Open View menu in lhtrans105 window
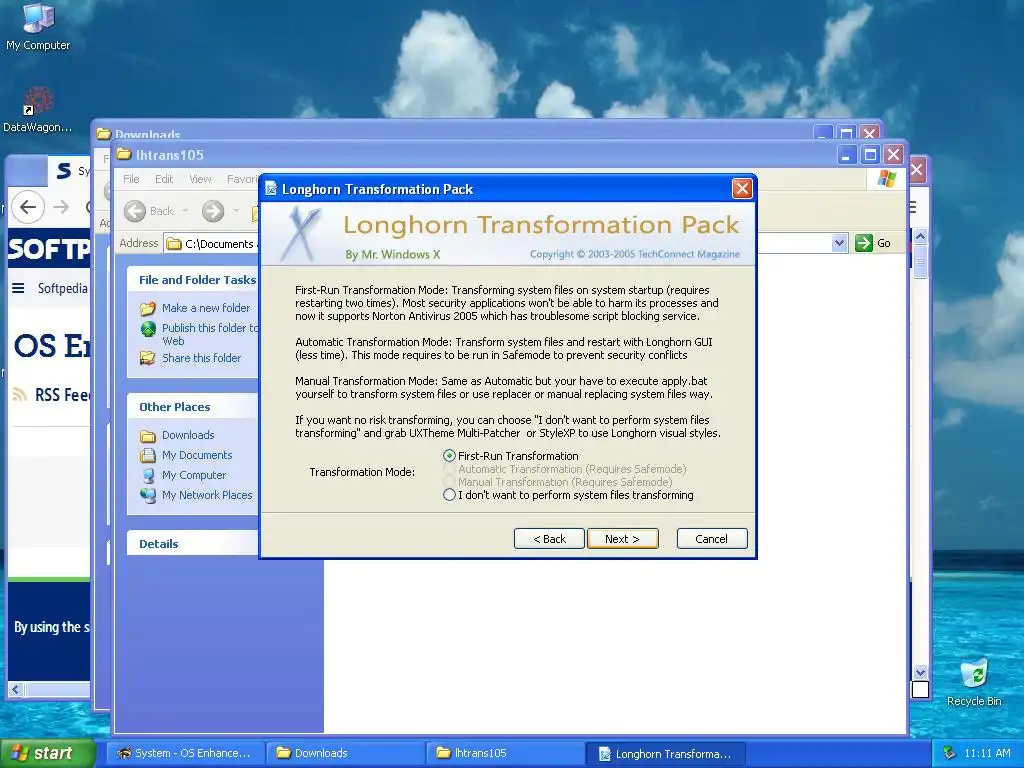This screenshot has height=768, width=1024. tap(200, 179)
